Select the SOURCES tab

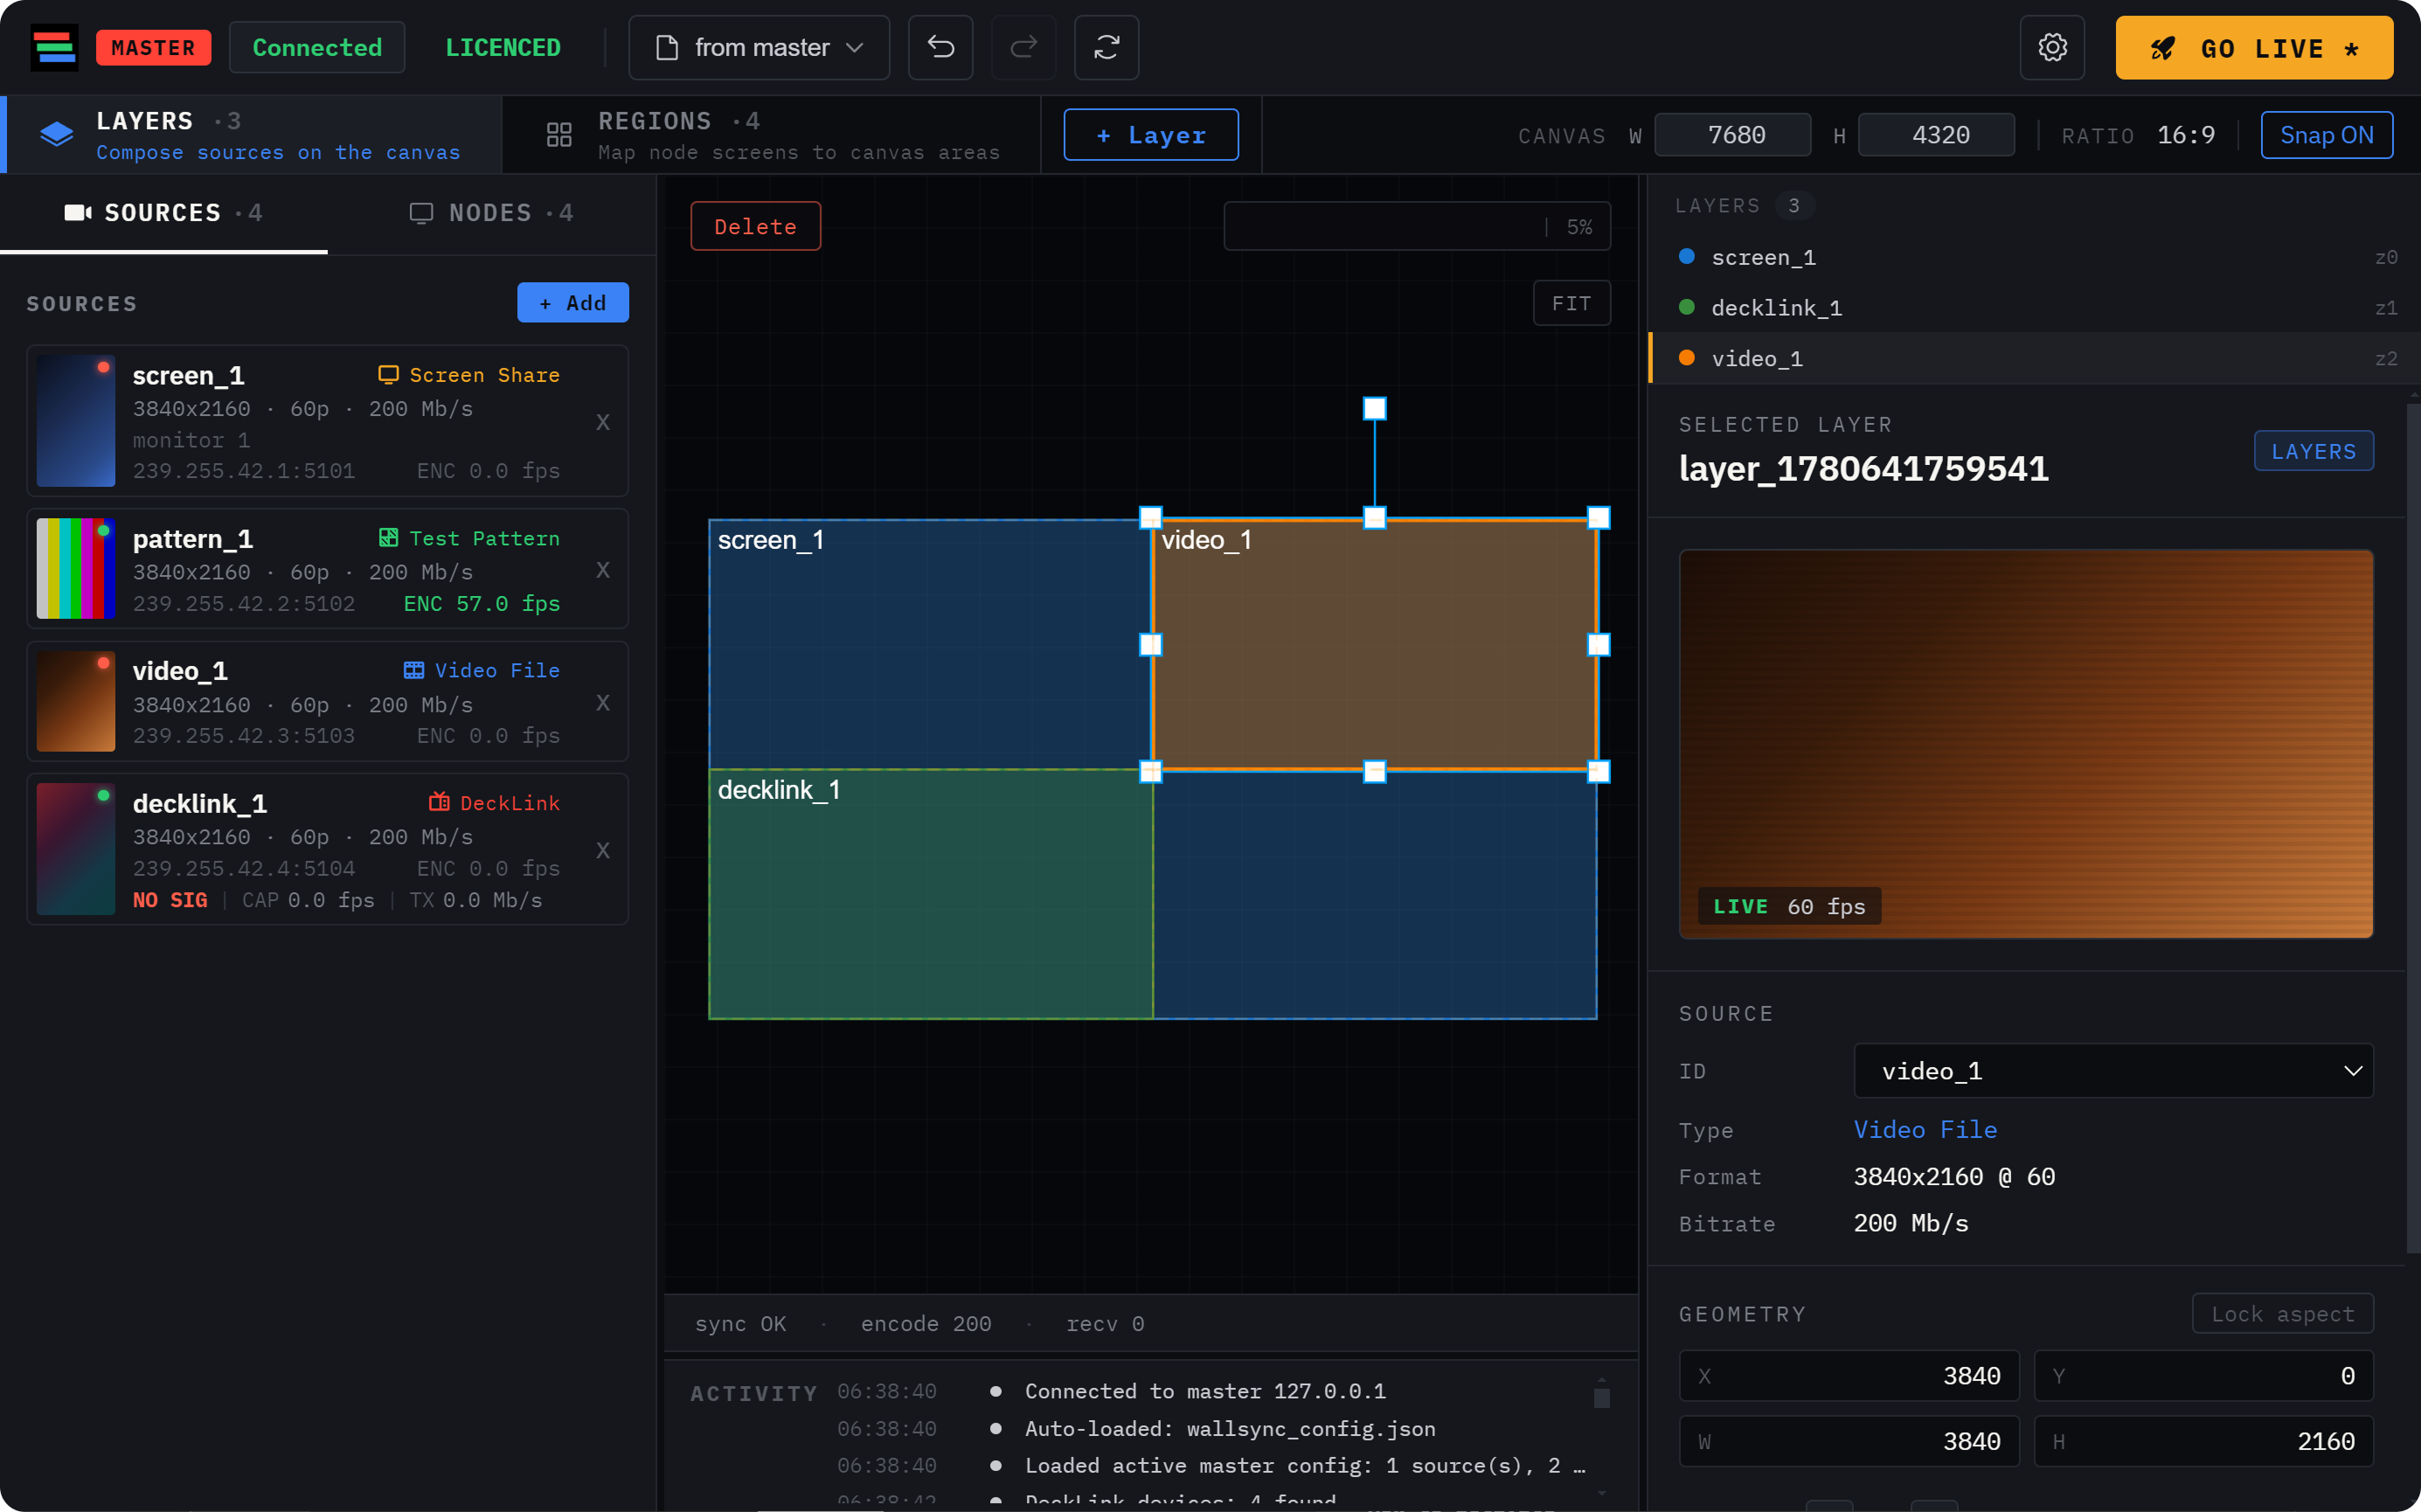[x=163, y=213]
